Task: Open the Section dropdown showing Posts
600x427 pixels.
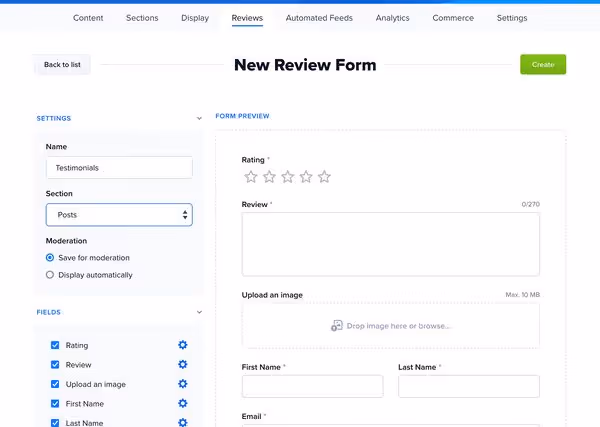Action: point(119,215)
